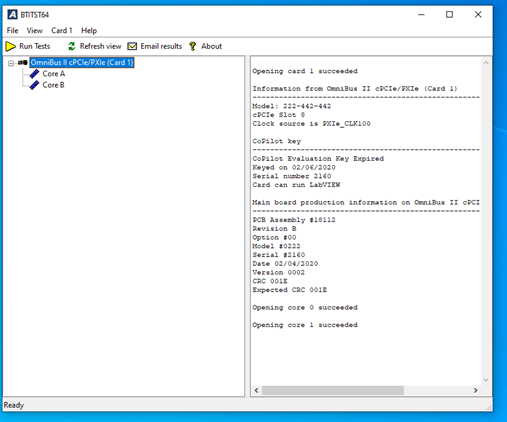Click 'Opening core 1 succeeded' line
507x422 pixels.
click(x=305, y=325)
